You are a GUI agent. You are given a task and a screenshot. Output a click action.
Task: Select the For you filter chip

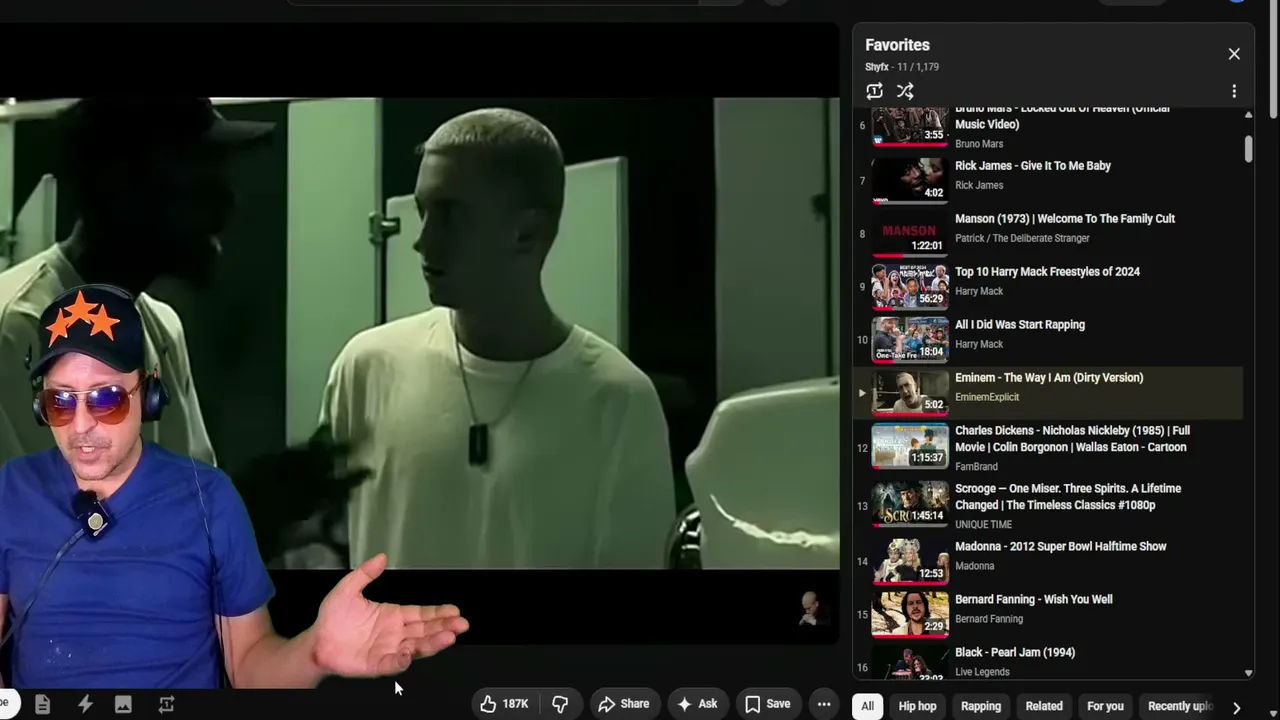(1105, 706)
